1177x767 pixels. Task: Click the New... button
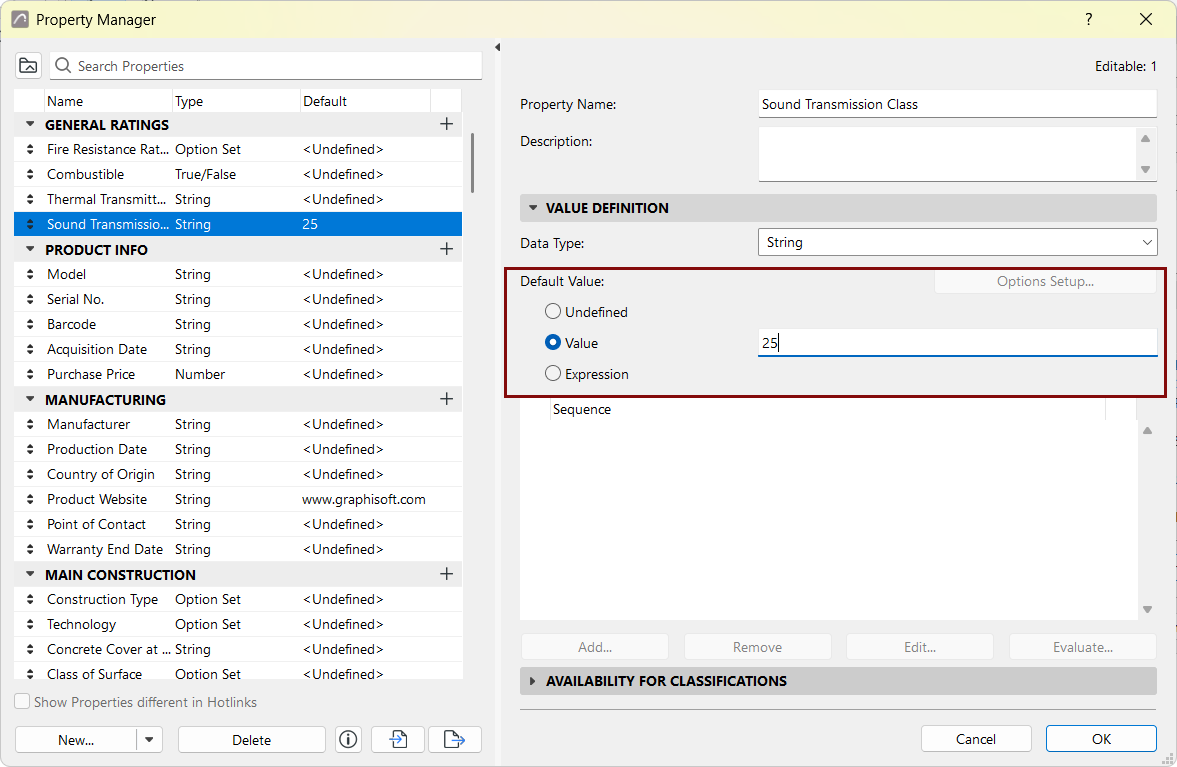76,740
